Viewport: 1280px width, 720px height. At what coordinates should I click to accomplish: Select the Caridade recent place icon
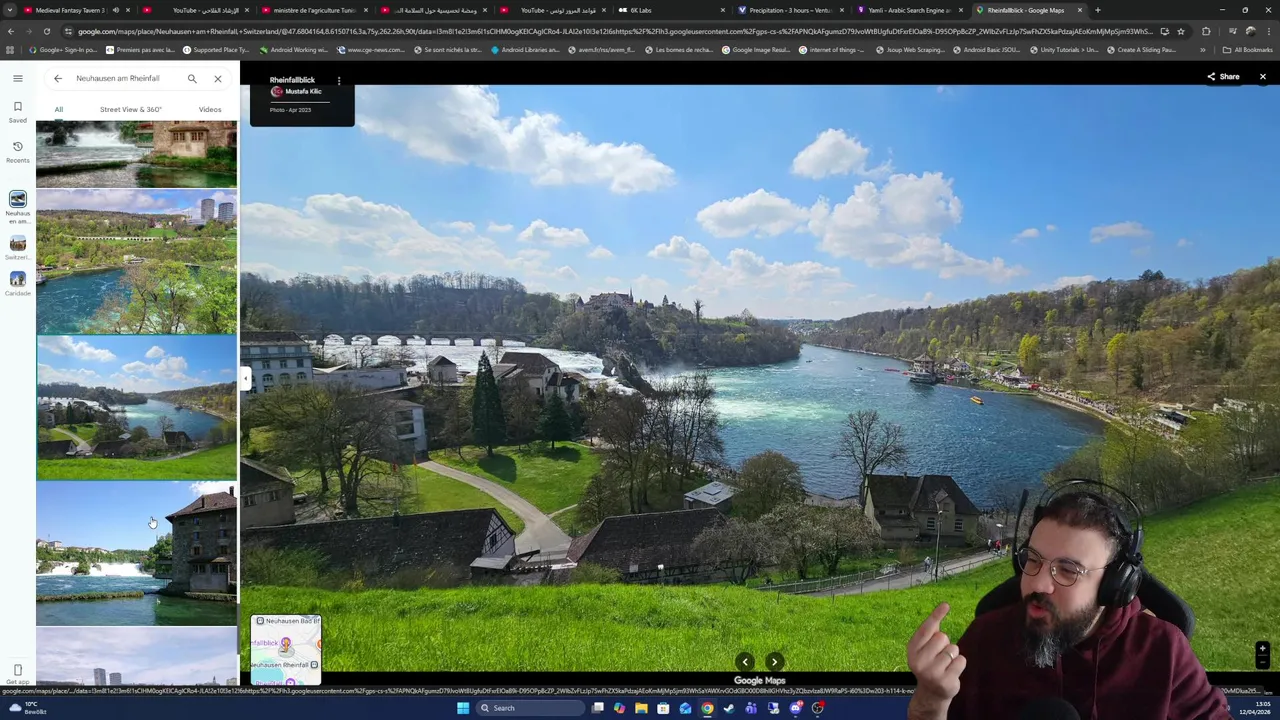[x=17, y=279]
